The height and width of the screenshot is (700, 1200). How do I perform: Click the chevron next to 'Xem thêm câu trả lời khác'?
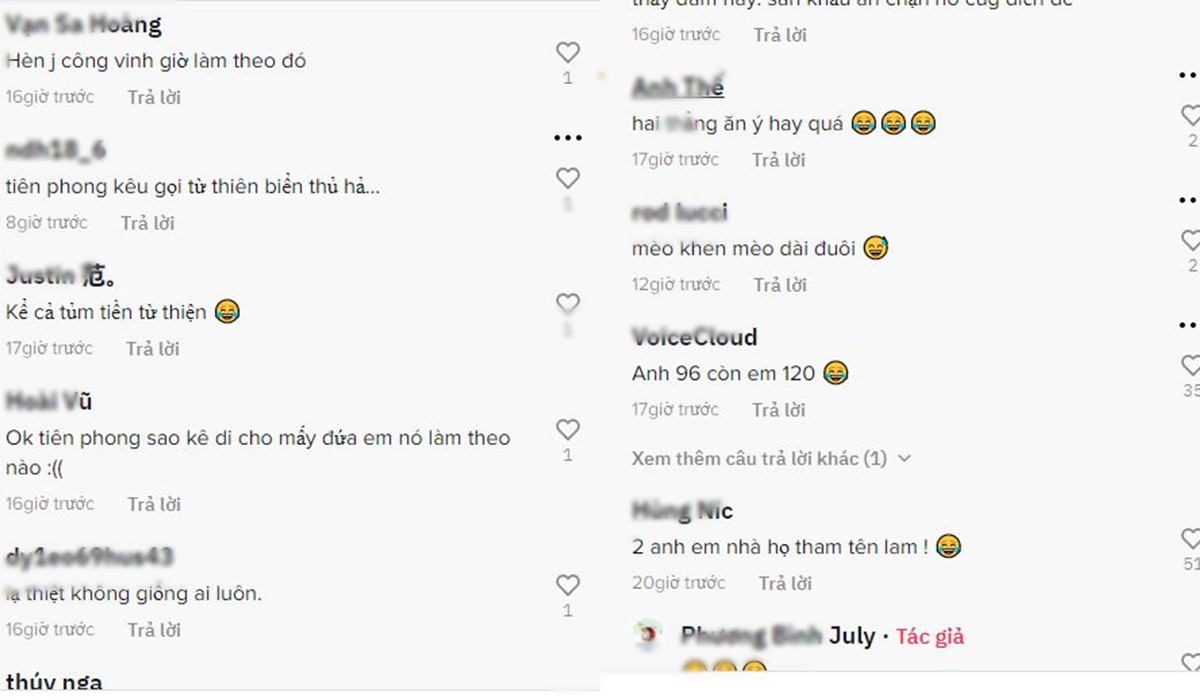904,458
